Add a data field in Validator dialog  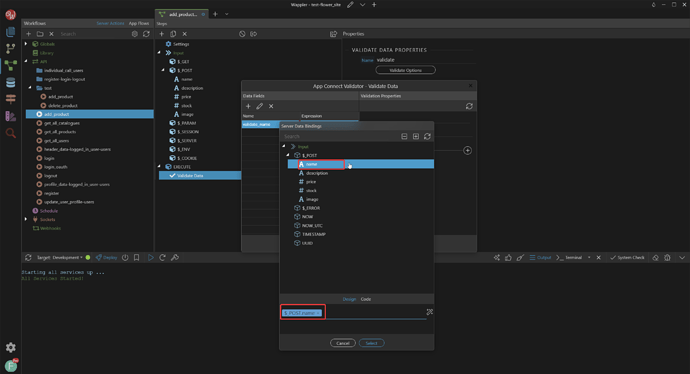248,106
